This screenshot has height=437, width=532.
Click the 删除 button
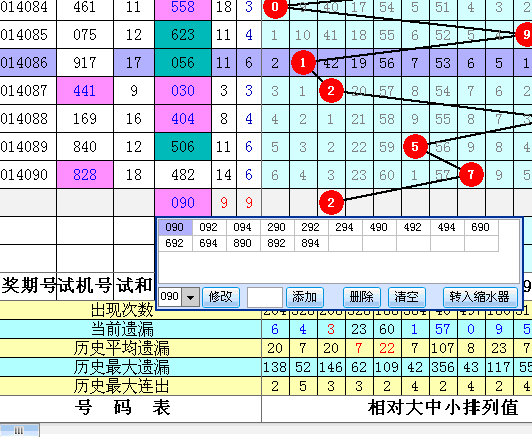362,297
